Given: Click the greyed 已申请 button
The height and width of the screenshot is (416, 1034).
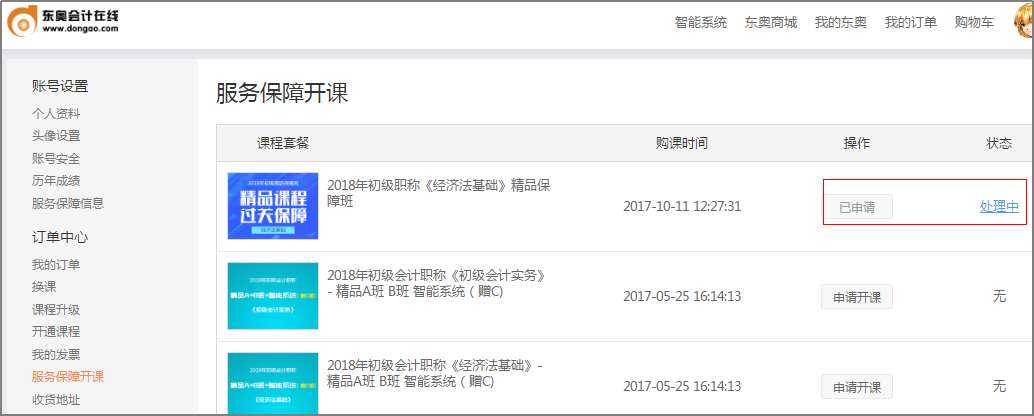Looking at the screenshot, I should (x=857, y=207).
